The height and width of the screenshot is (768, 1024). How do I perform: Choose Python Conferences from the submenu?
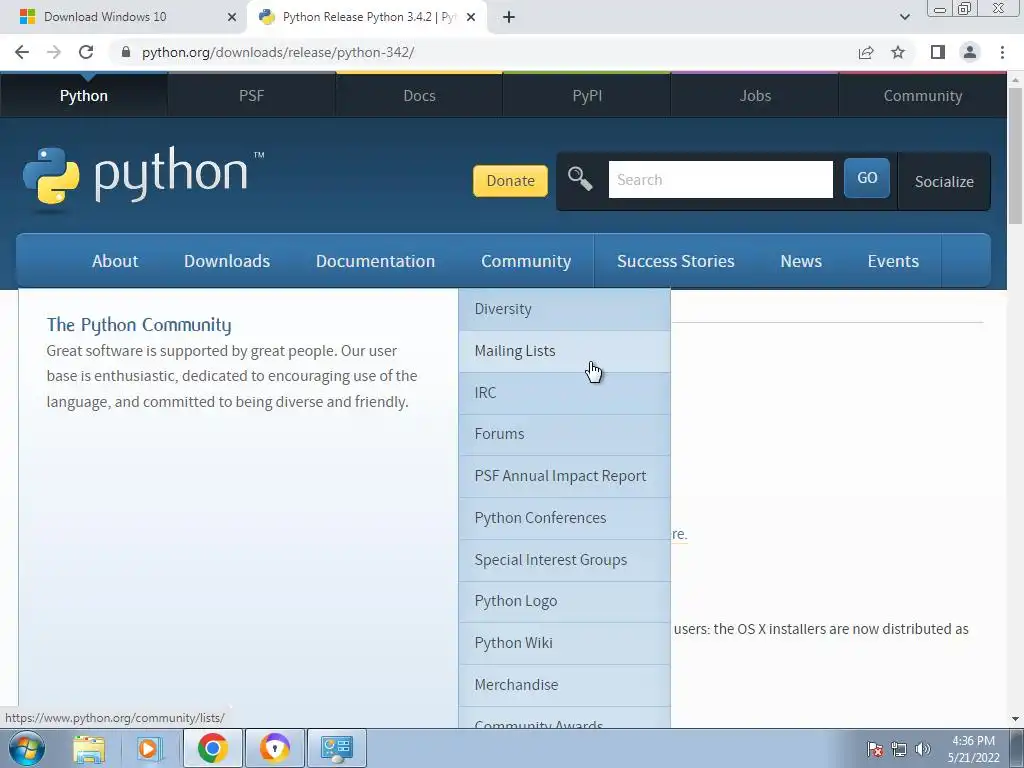tap(564, 518)
